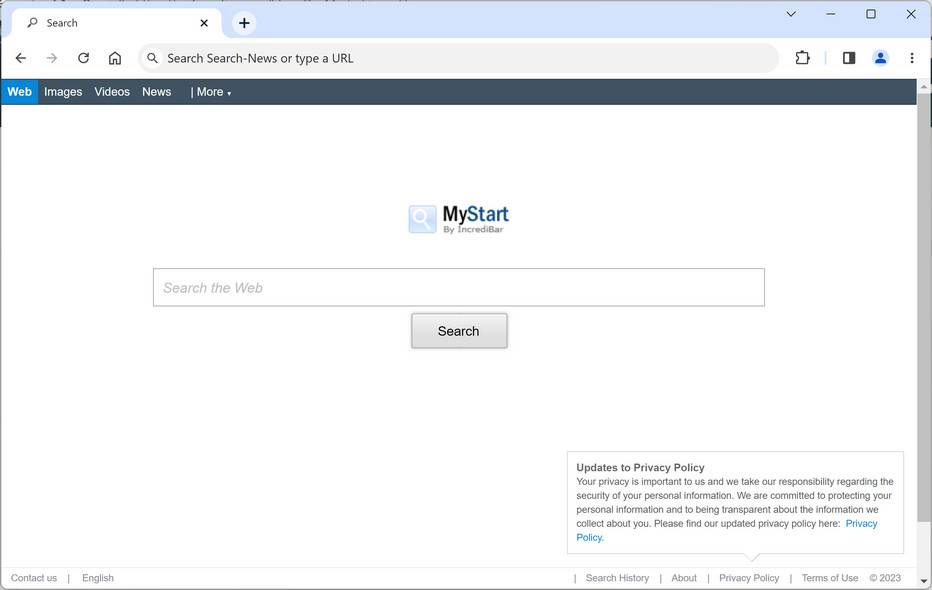Screen dimensions: 932x590
Task: Select the Videos search category
Action: pos(111,91)
